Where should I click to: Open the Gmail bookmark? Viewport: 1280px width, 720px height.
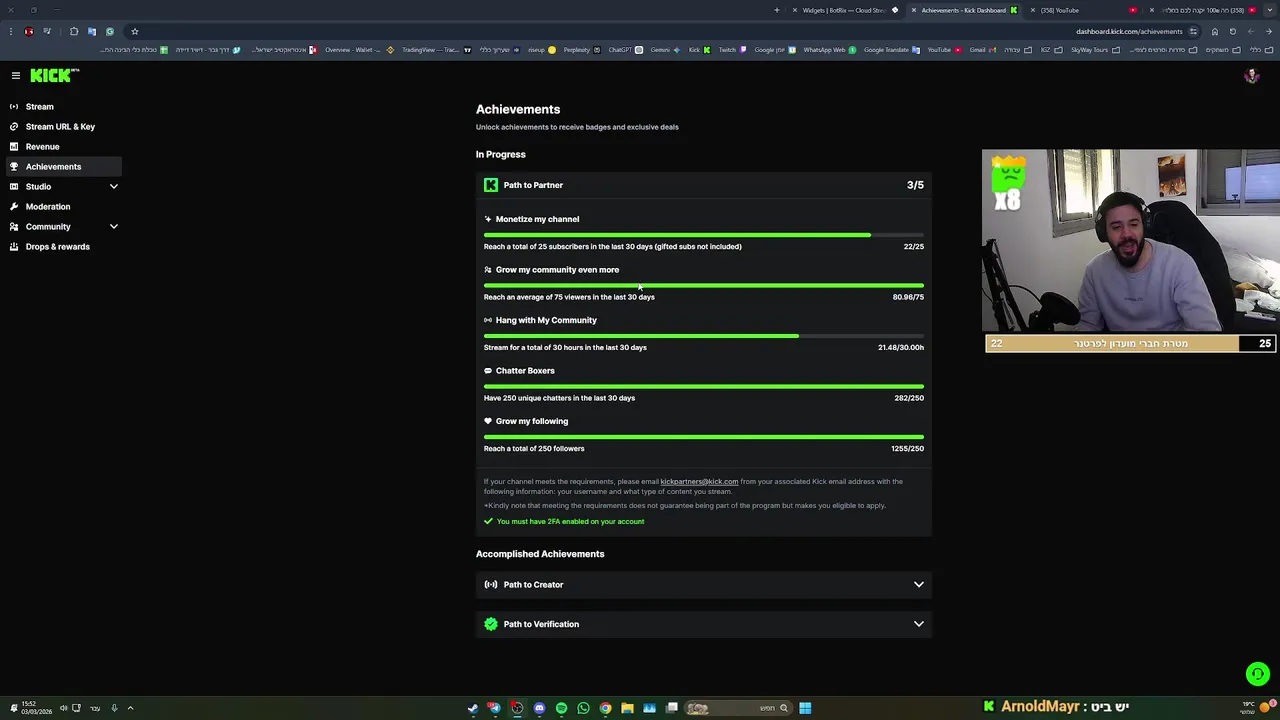(x=983, y=50)
